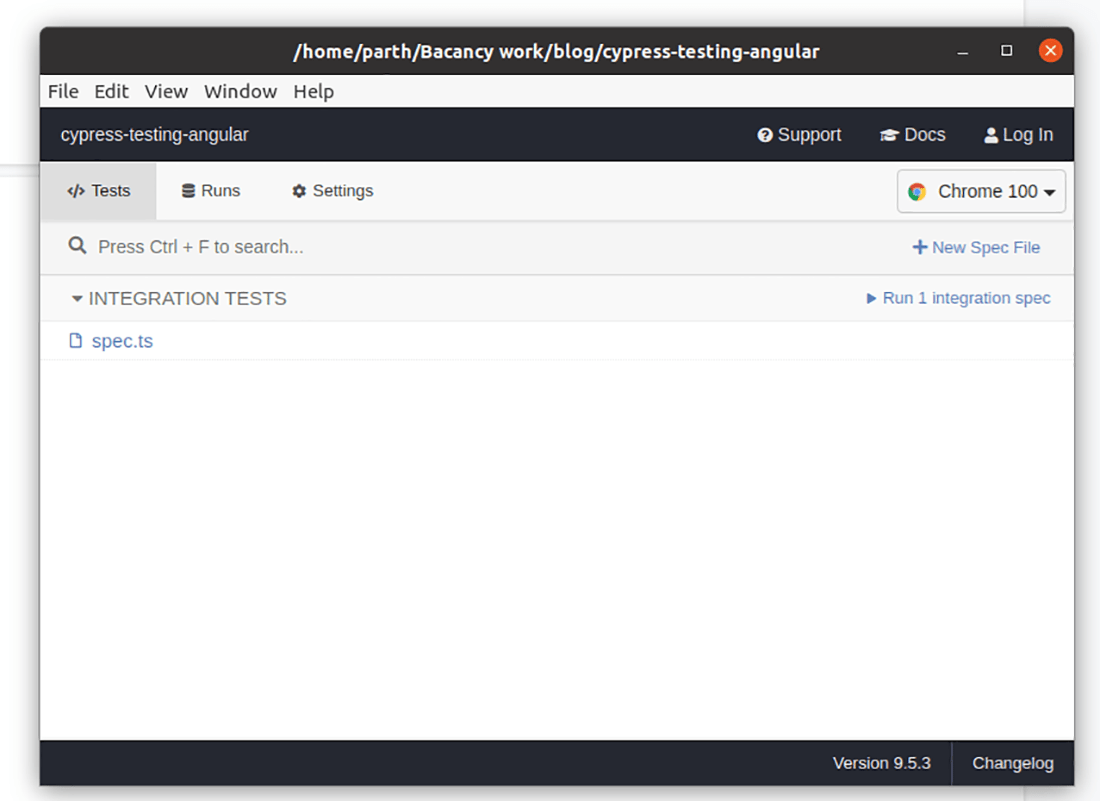Click the cypress-testing-angular project name

(x=154, y=135)
